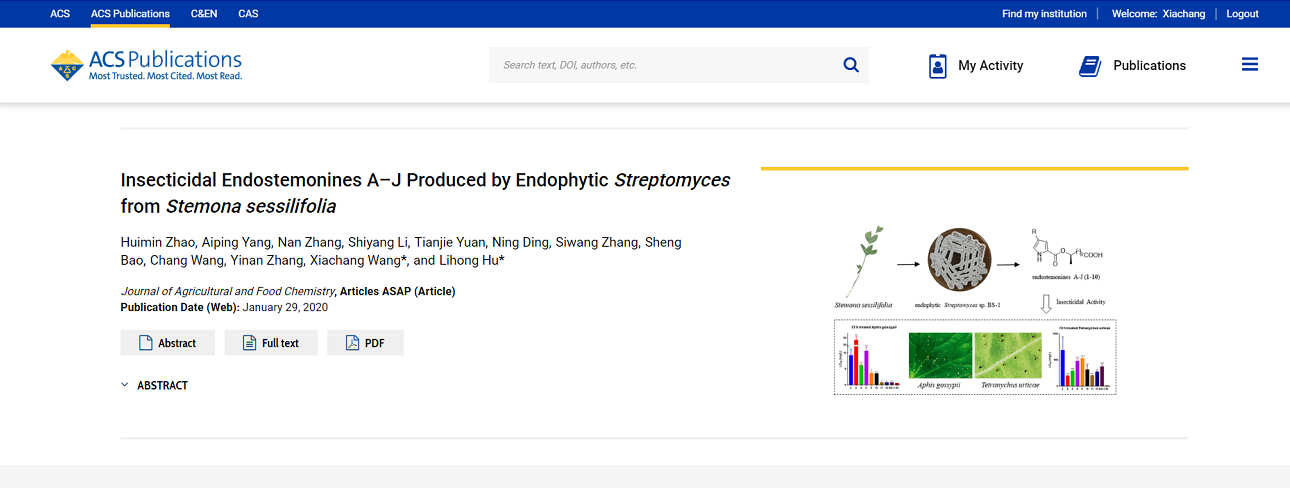Click the Abstract document icon
The image size is (1290, 488).
pyautogui.click(x=146, y=343)
